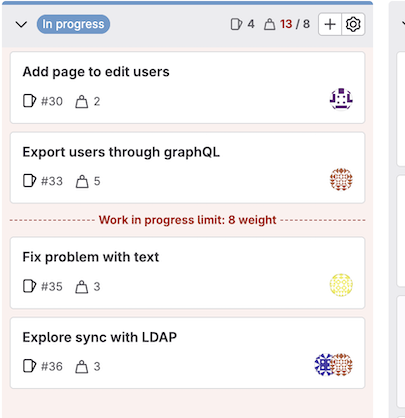405x418 pixels.
Task: Click issue type icon beside #33
Action: 29,181
